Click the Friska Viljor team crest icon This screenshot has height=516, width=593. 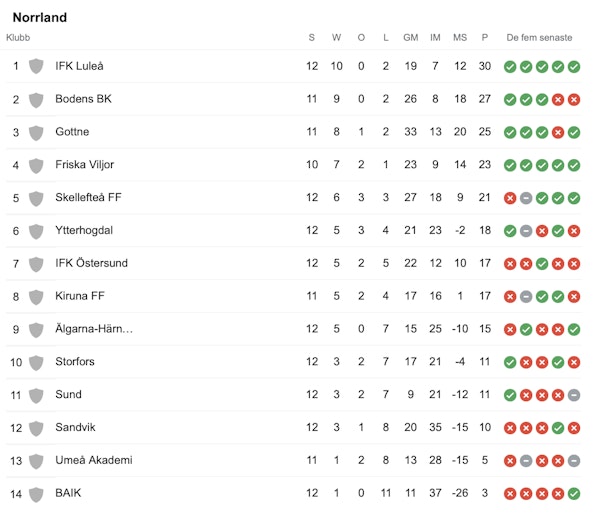tap(36, 165)
